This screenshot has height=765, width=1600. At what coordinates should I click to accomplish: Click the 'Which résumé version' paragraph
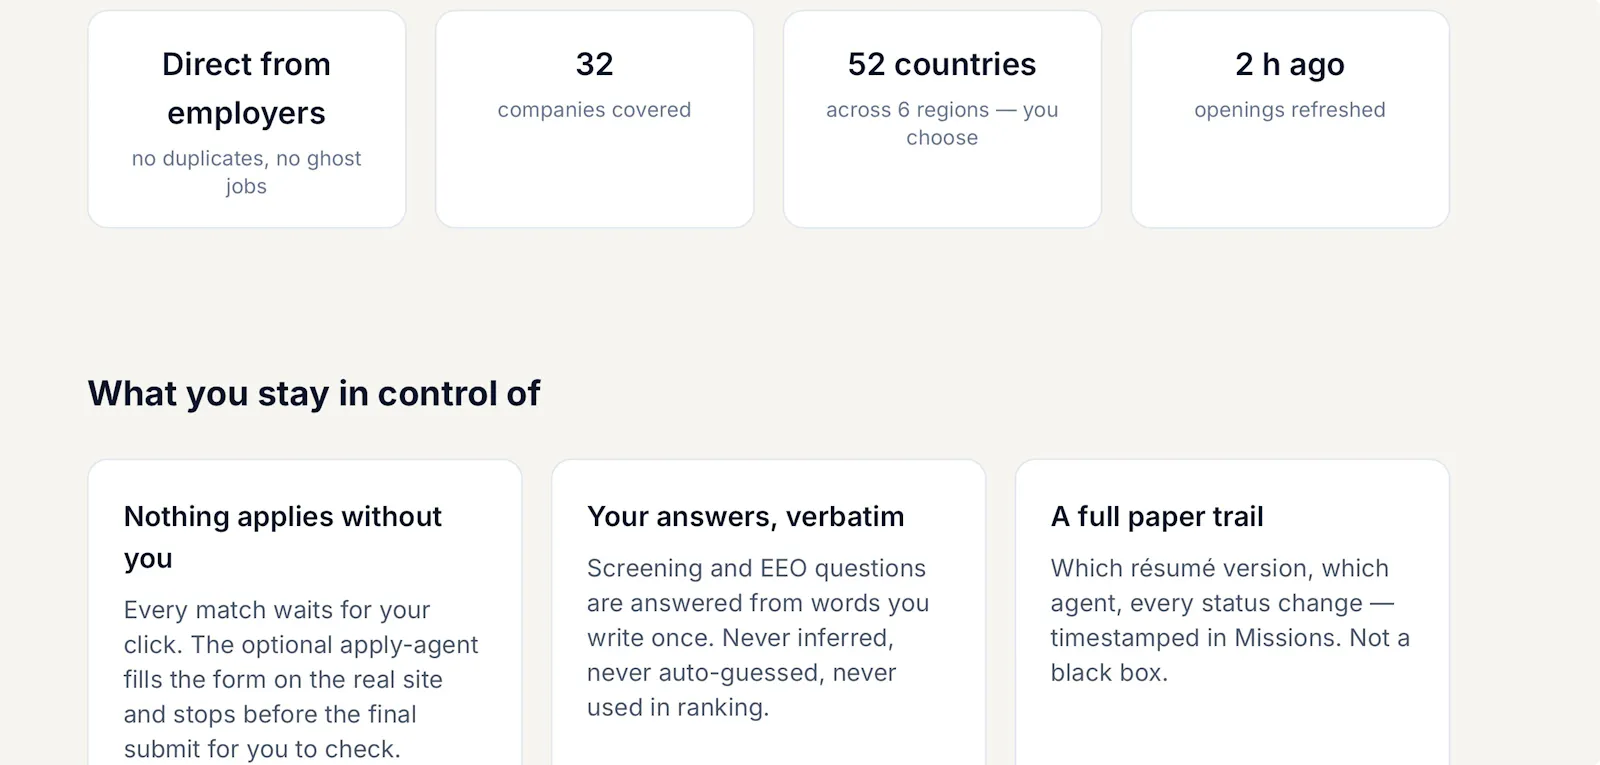(1230, 620)
